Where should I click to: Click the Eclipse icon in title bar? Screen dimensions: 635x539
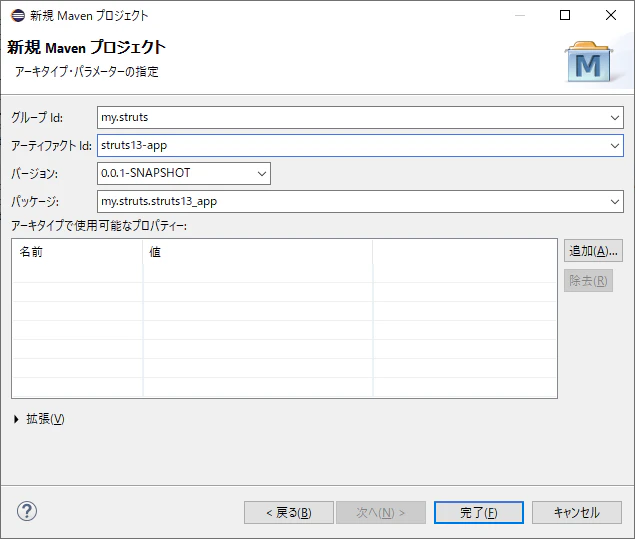coord(18,15)
